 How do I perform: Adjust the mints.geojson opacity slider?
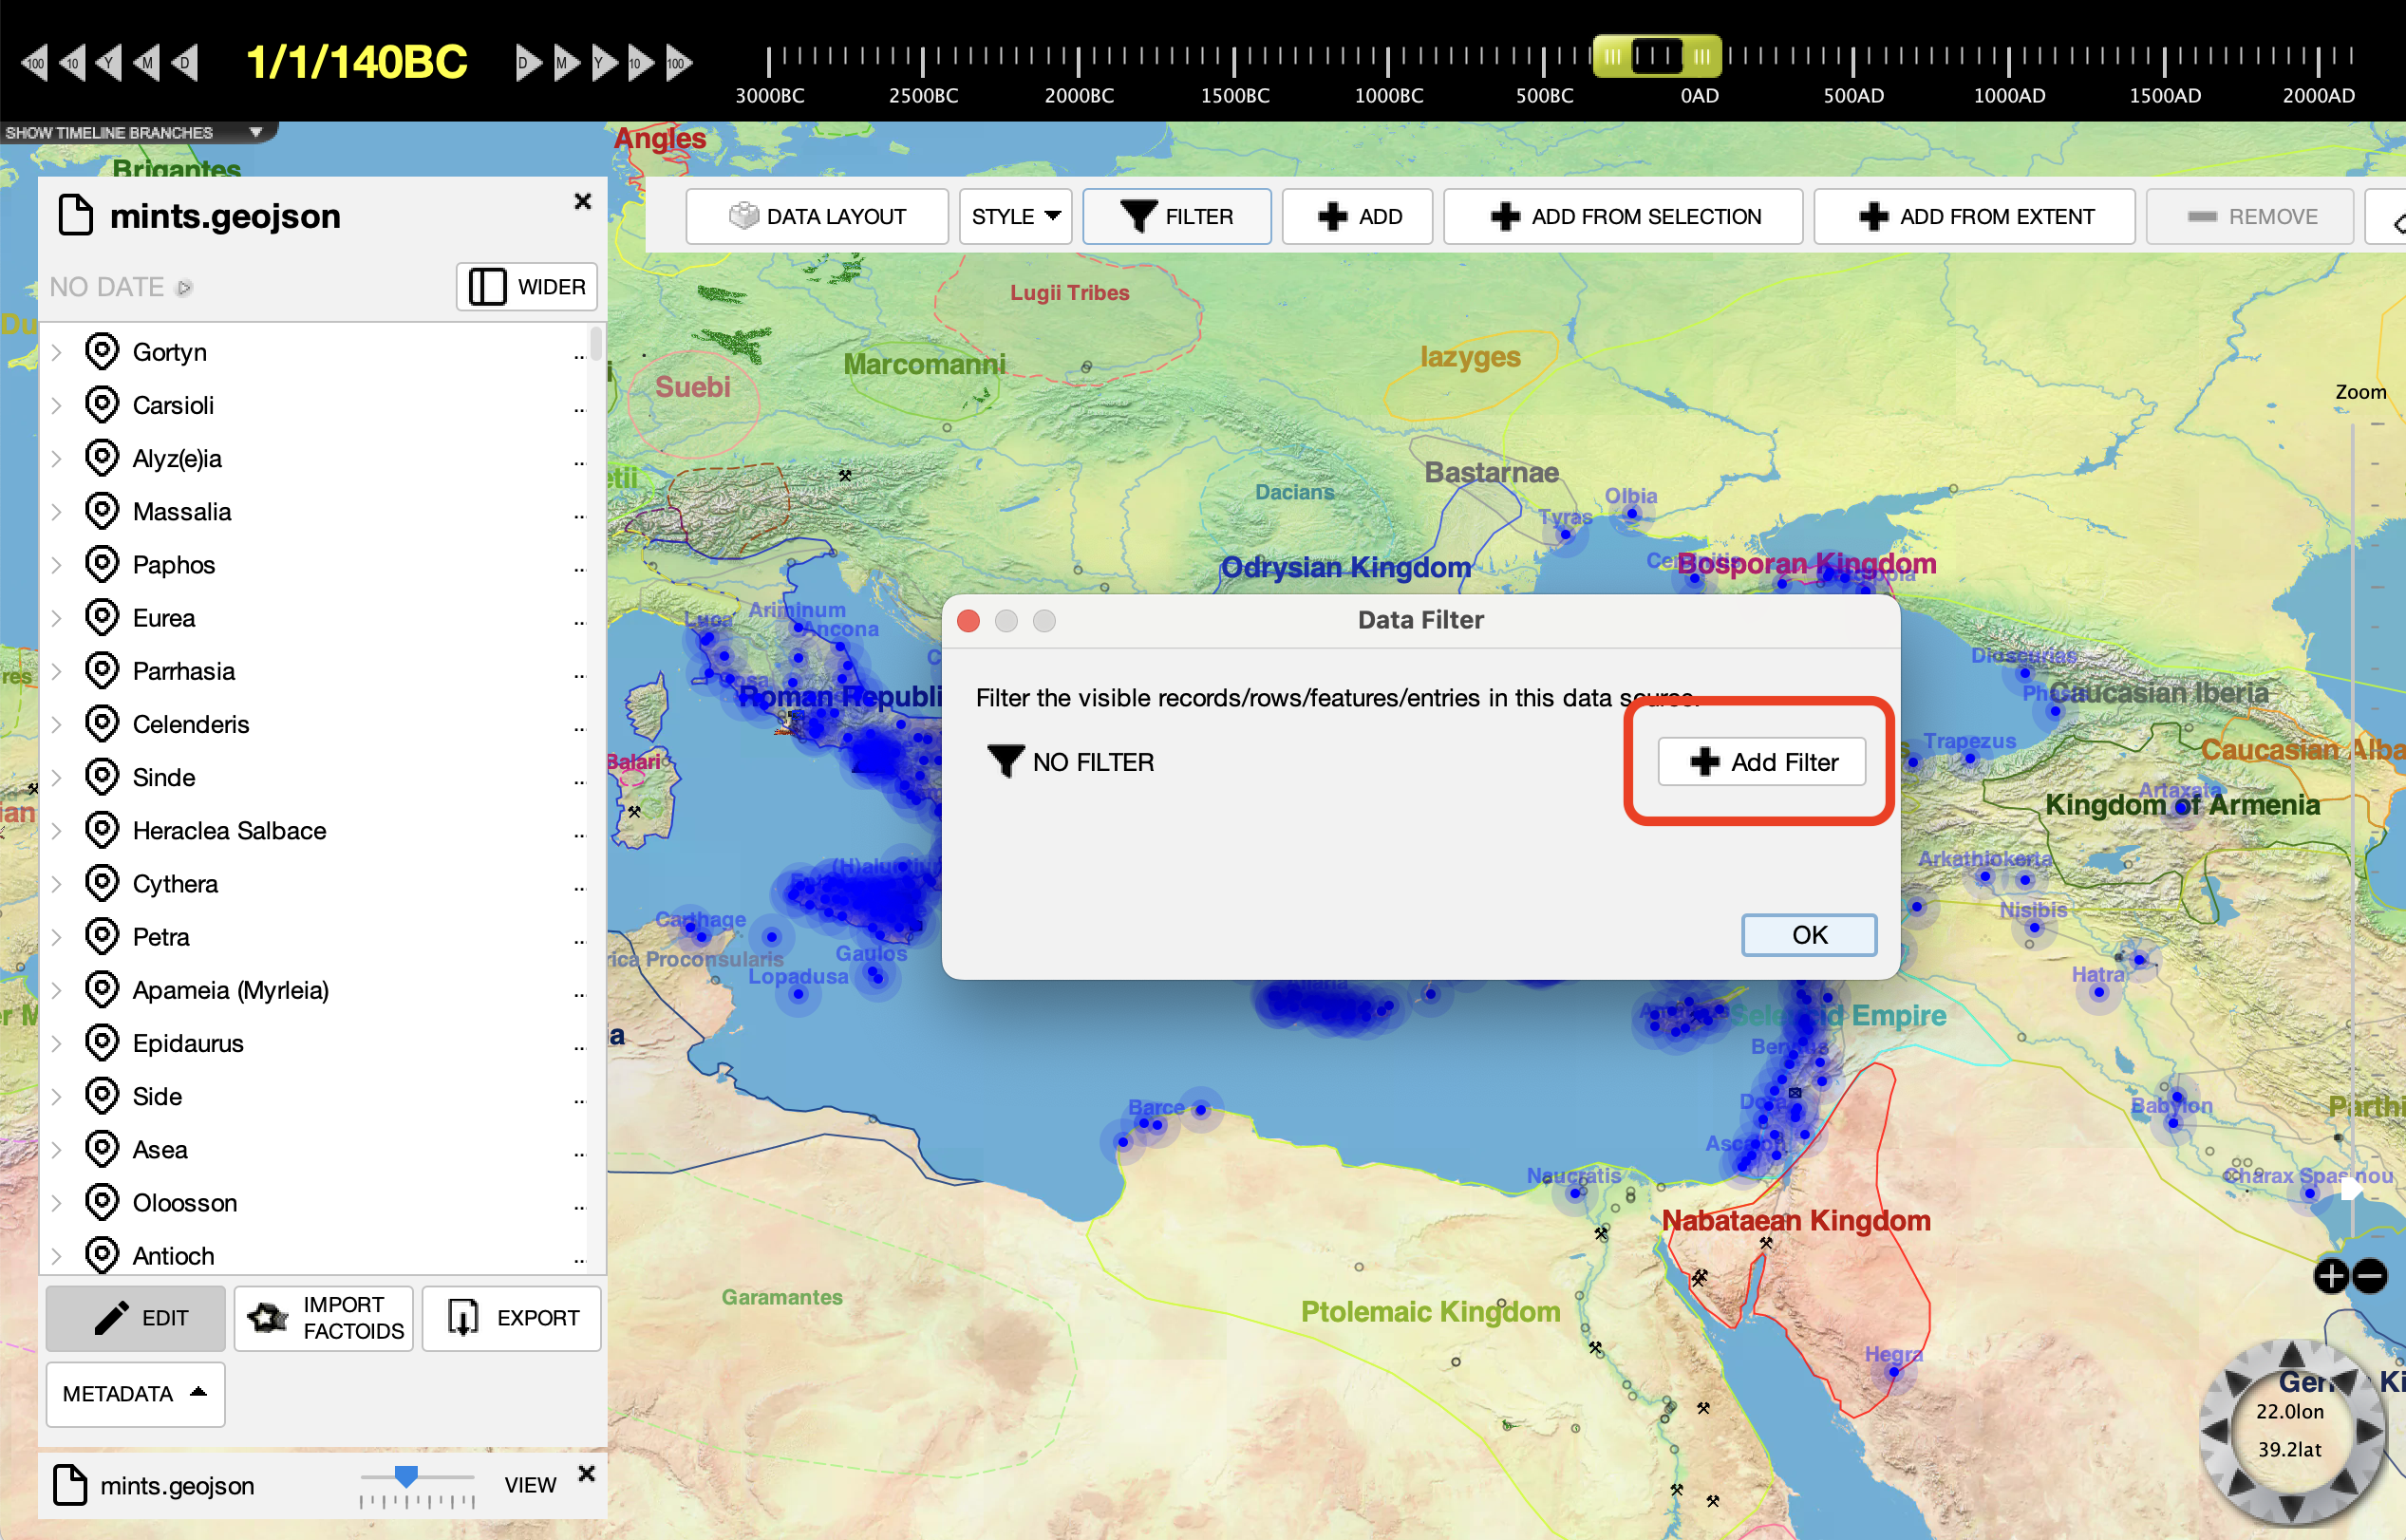(x=406, y=1476)
